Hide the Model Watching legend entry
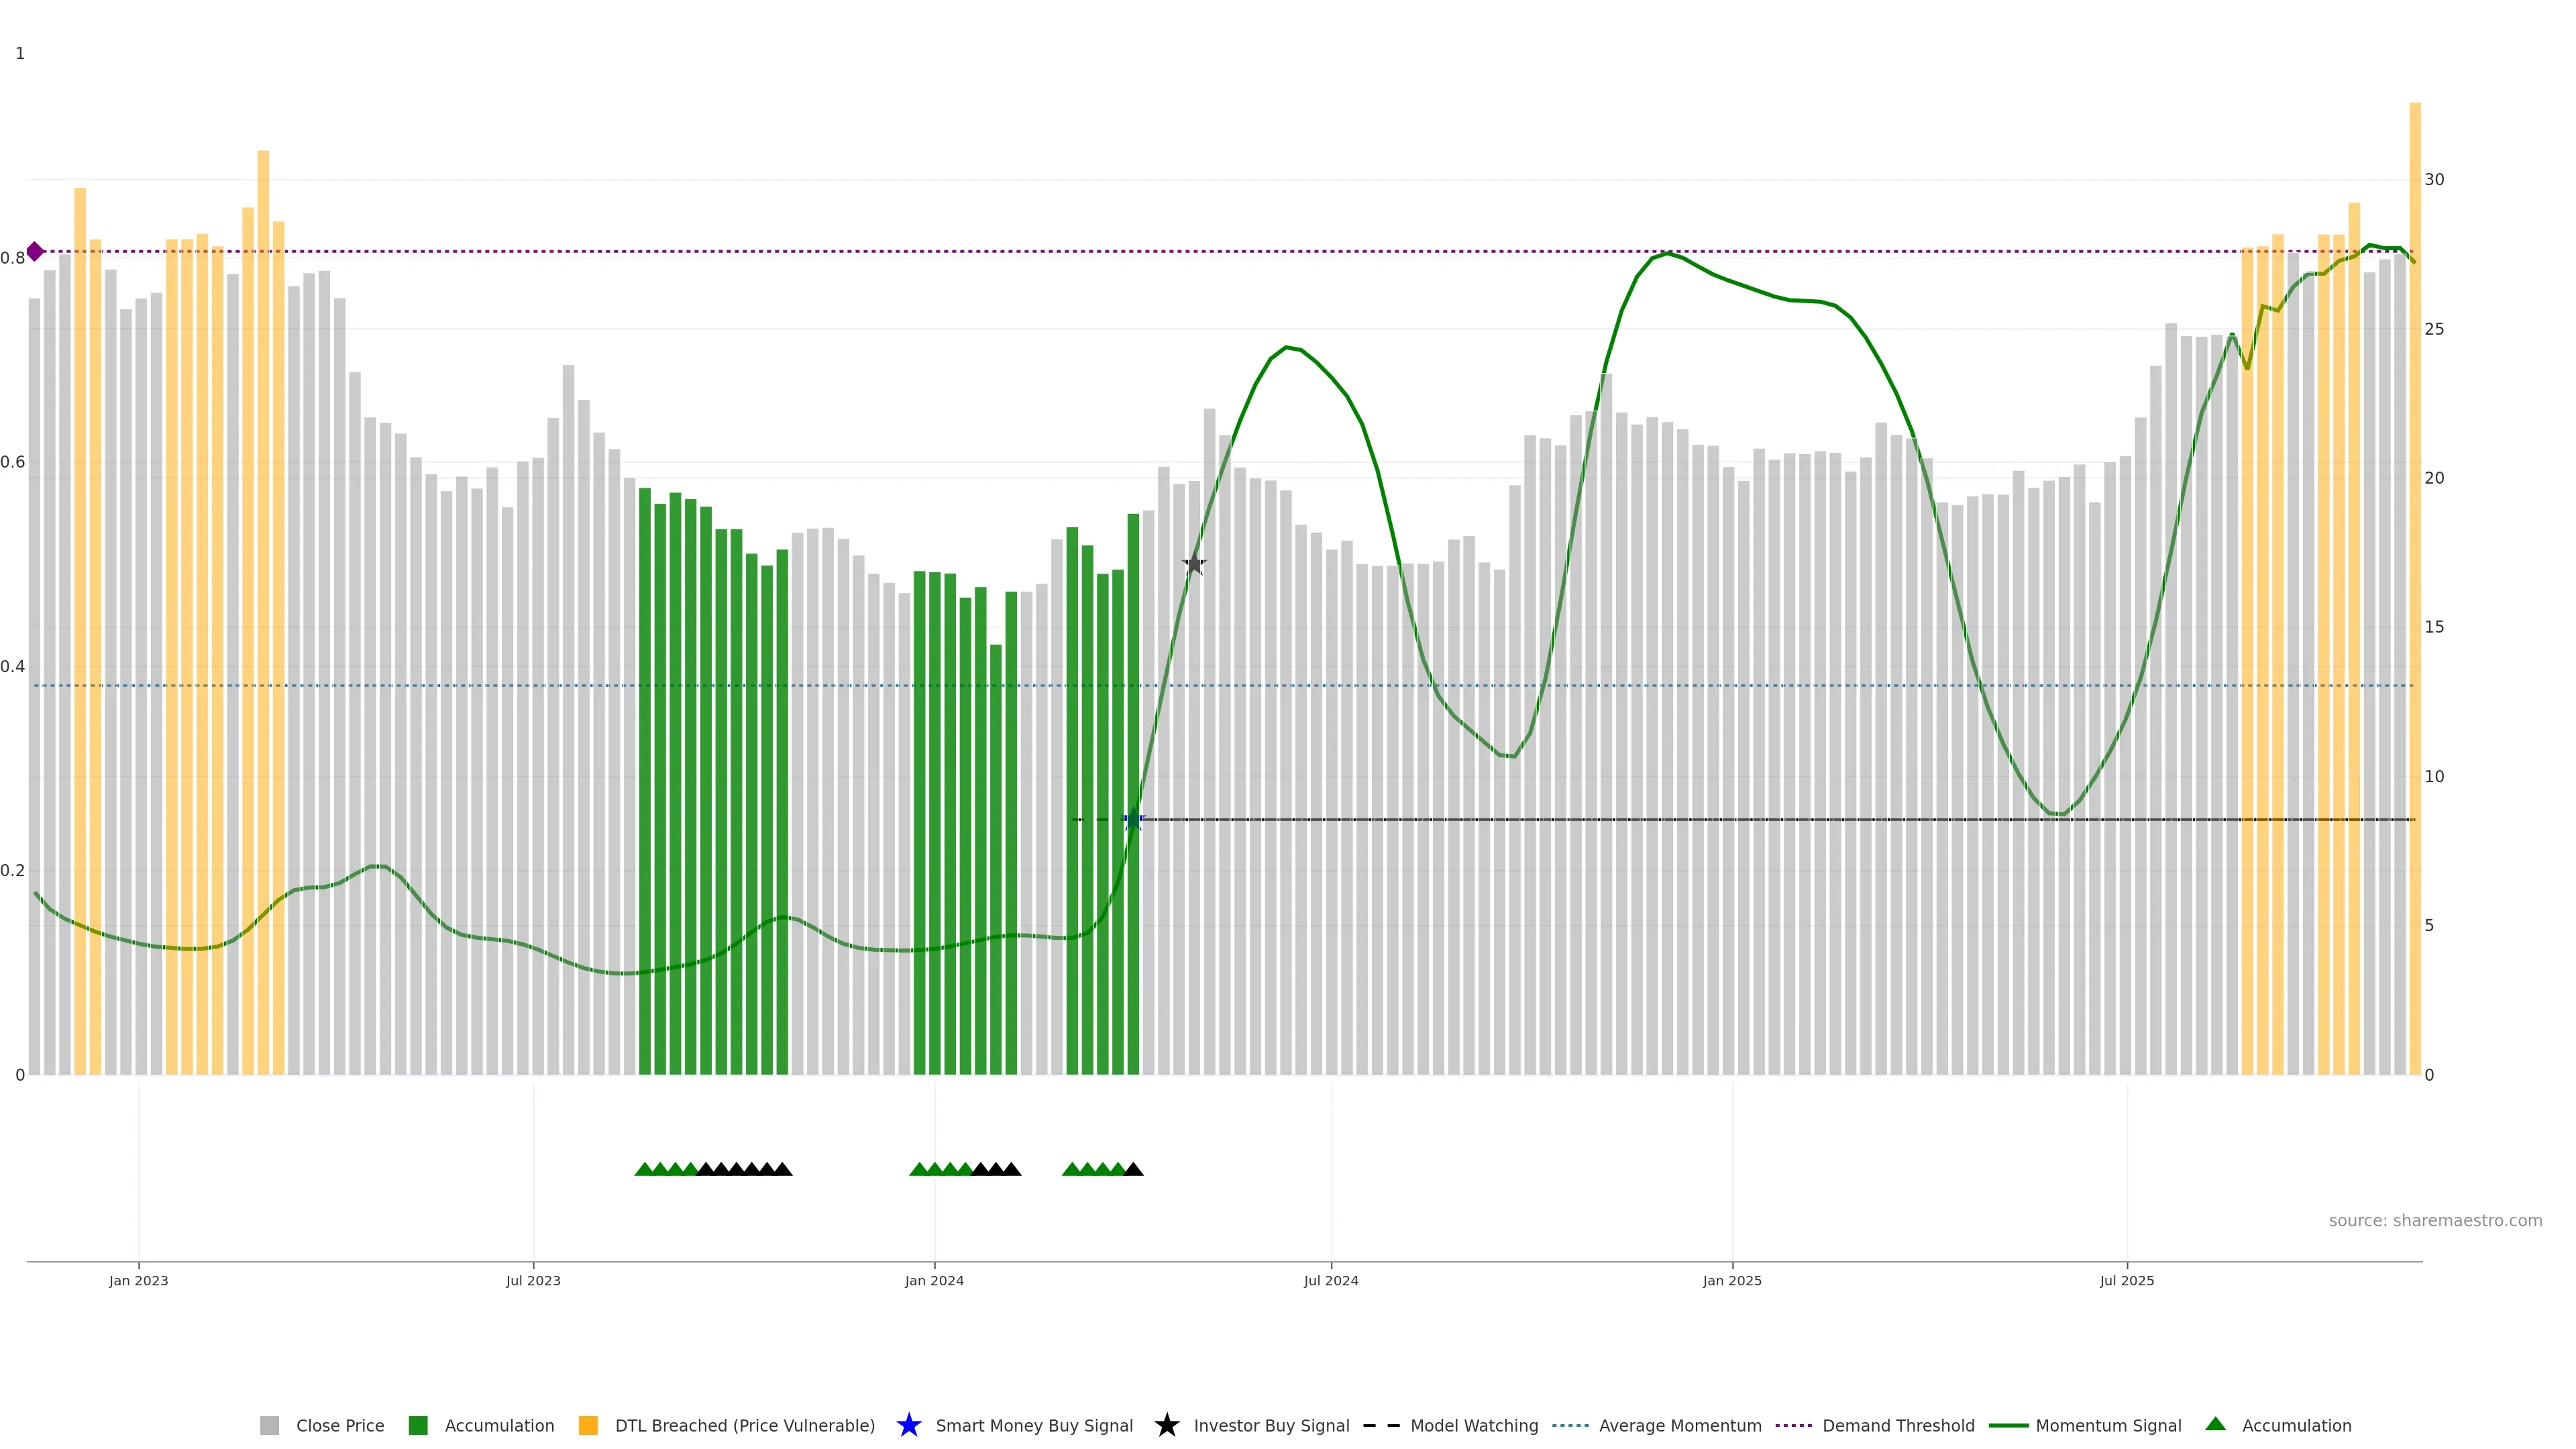This screenshot has width=2576, height=1449. (x=1473, y=1425)
